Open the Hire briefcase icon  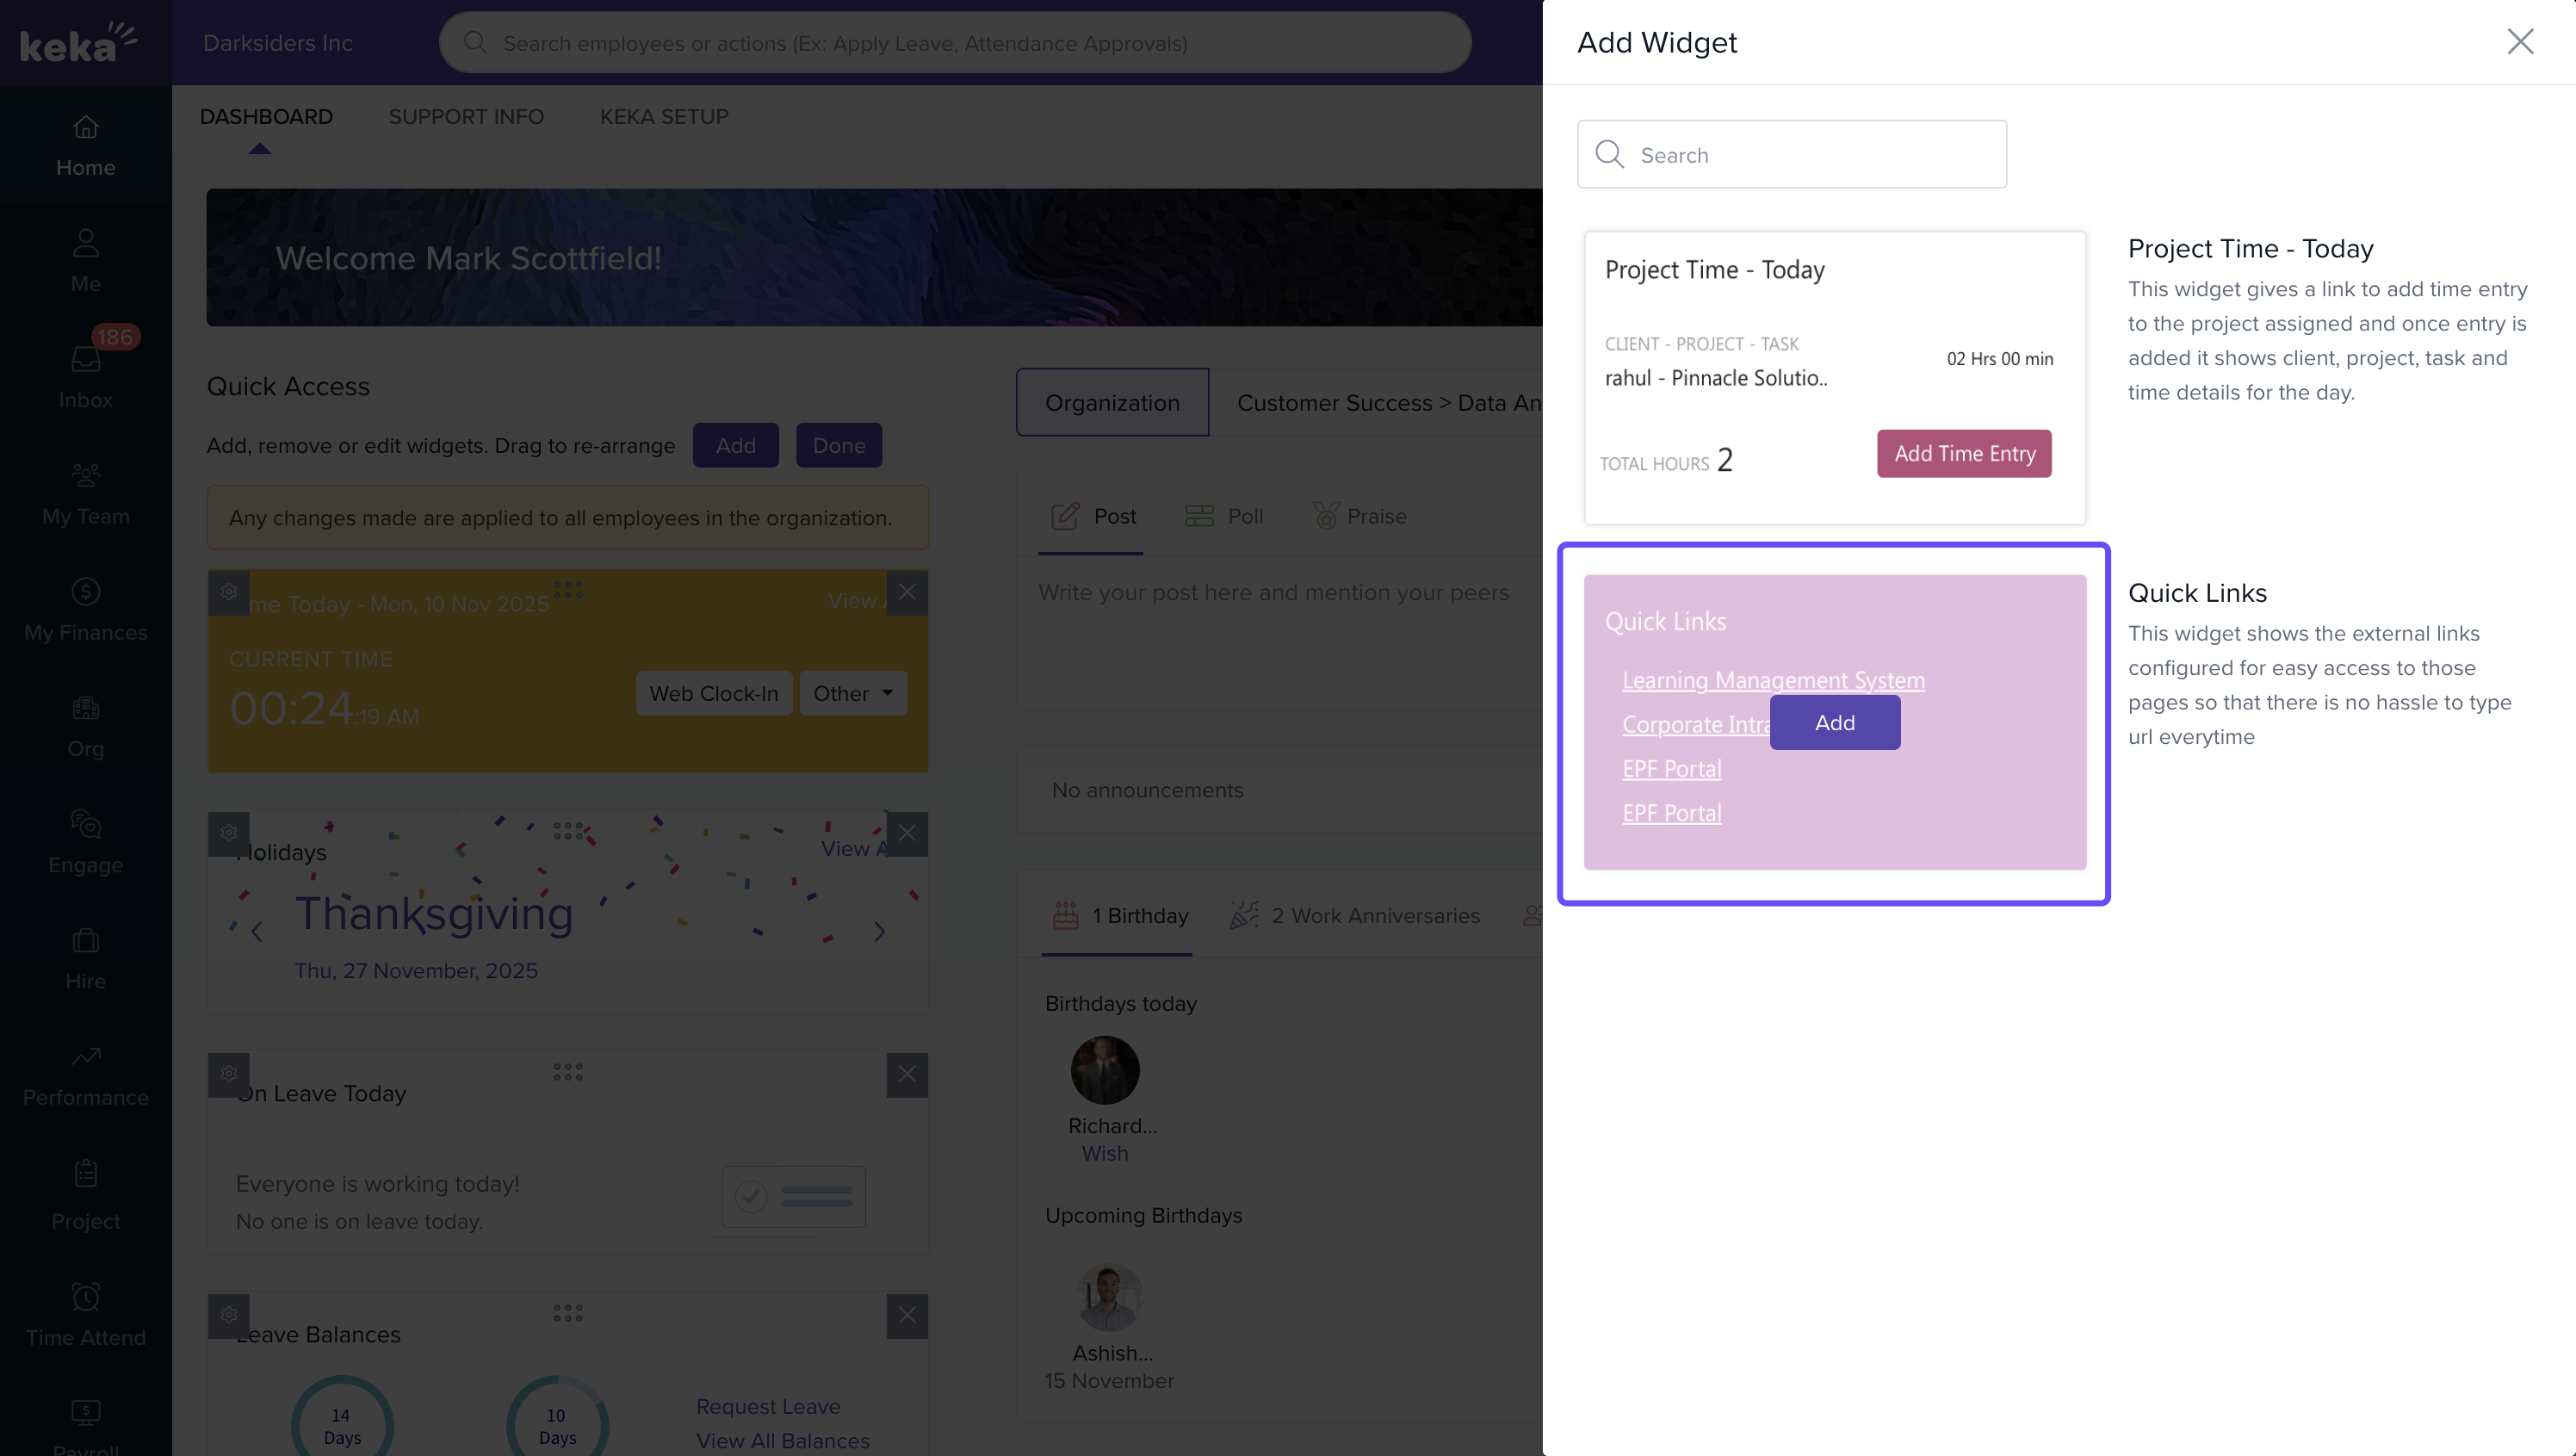click(x=86, y=941)
